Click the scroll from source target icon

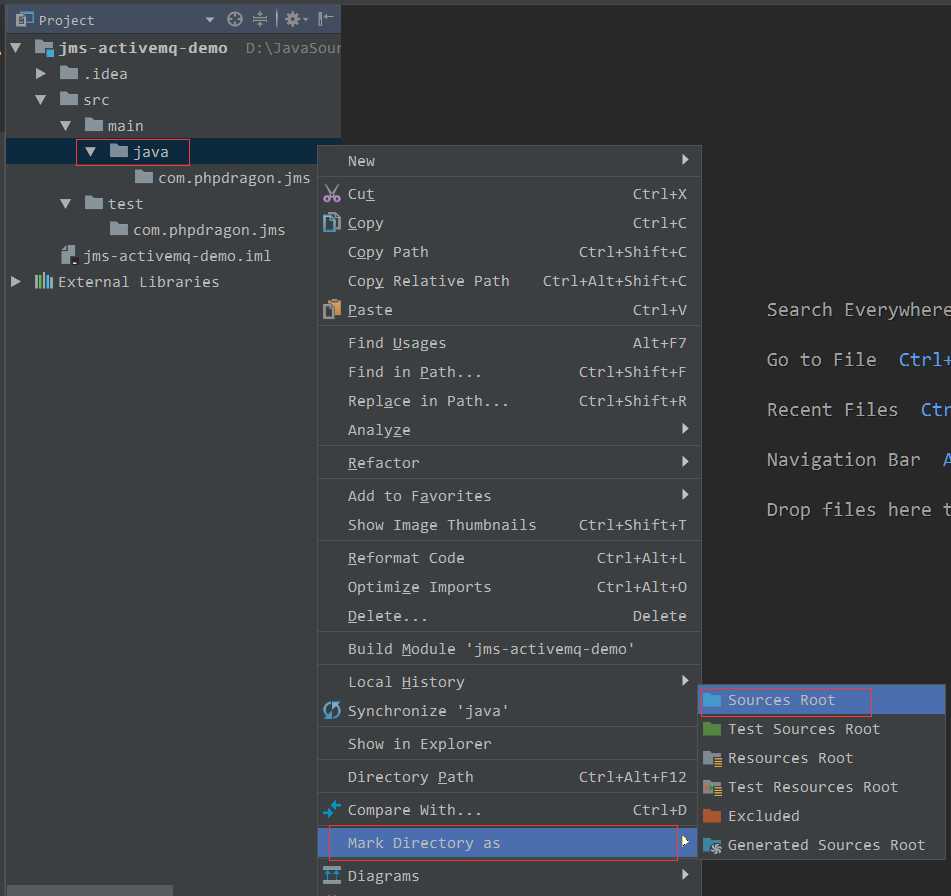[x=235, y=19]
